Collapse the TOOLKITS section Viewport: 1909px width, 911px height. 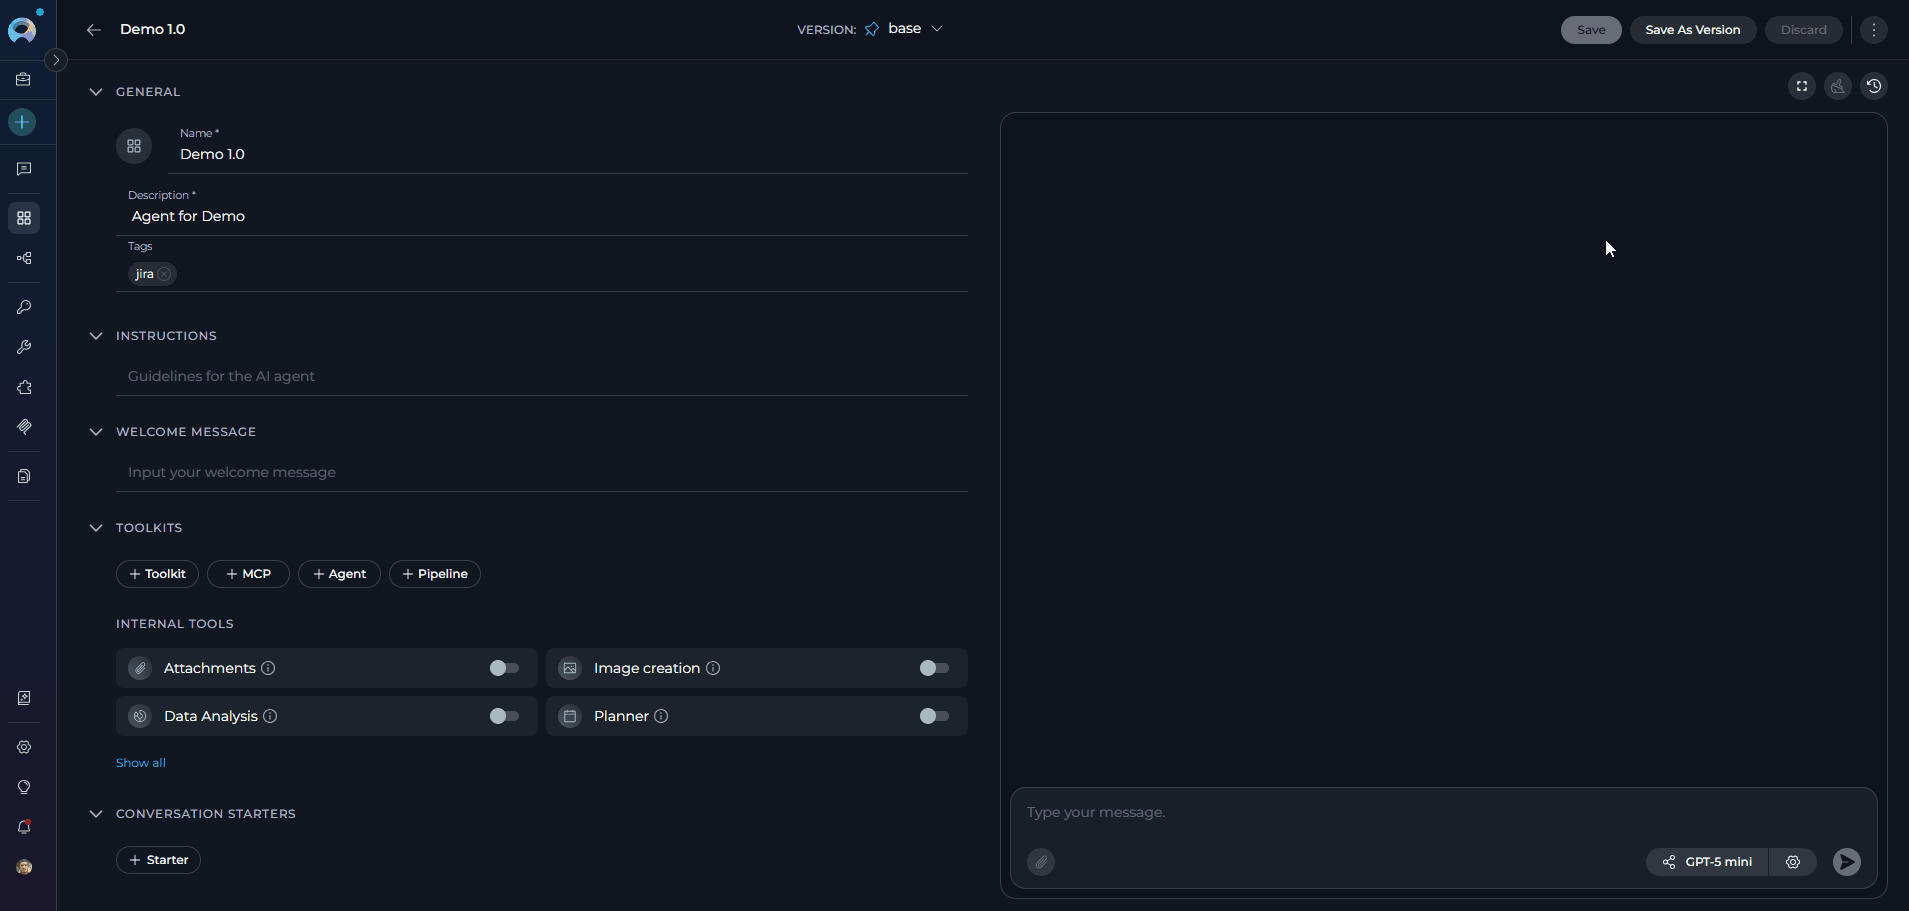[x=96, y=528]
